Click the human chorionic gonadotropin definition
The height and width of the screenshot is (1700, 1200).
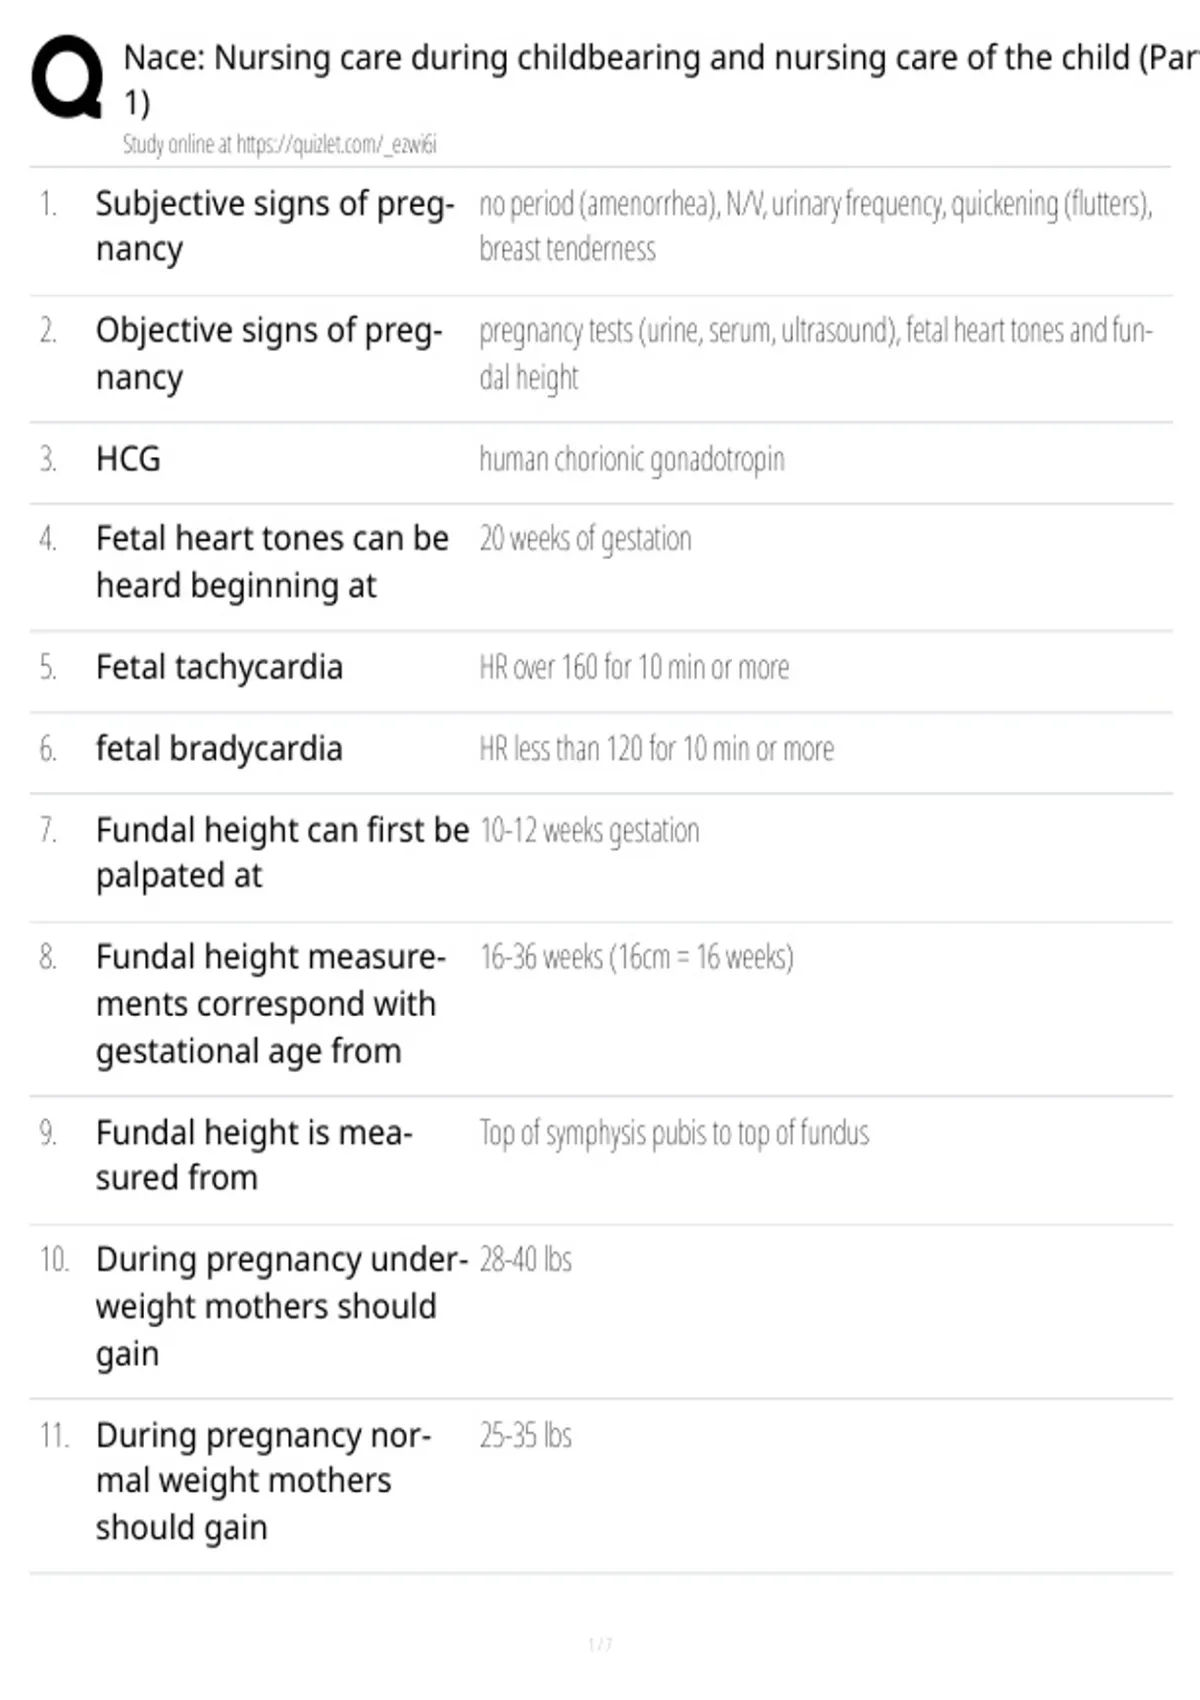(x=632, y=460)
